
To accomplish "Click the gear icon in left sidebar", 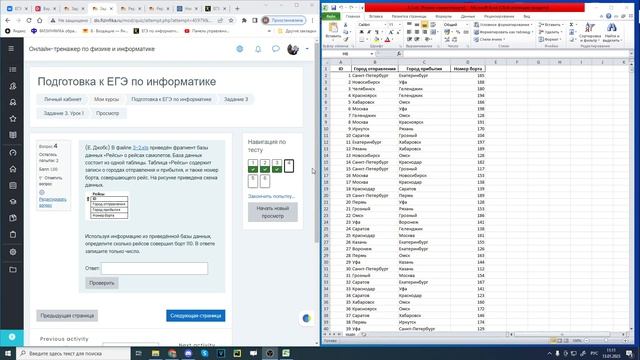I will click(13, 252).
